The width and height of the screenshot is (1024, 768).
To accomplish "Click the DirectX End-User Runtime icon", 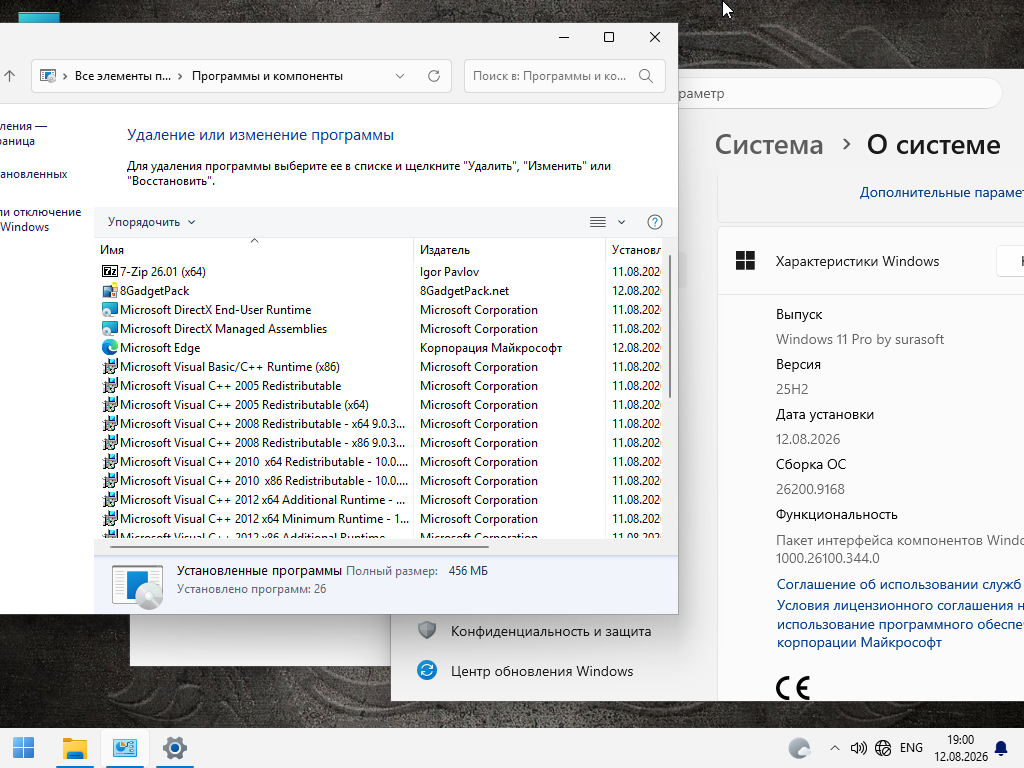I will [x=110, y=310].
